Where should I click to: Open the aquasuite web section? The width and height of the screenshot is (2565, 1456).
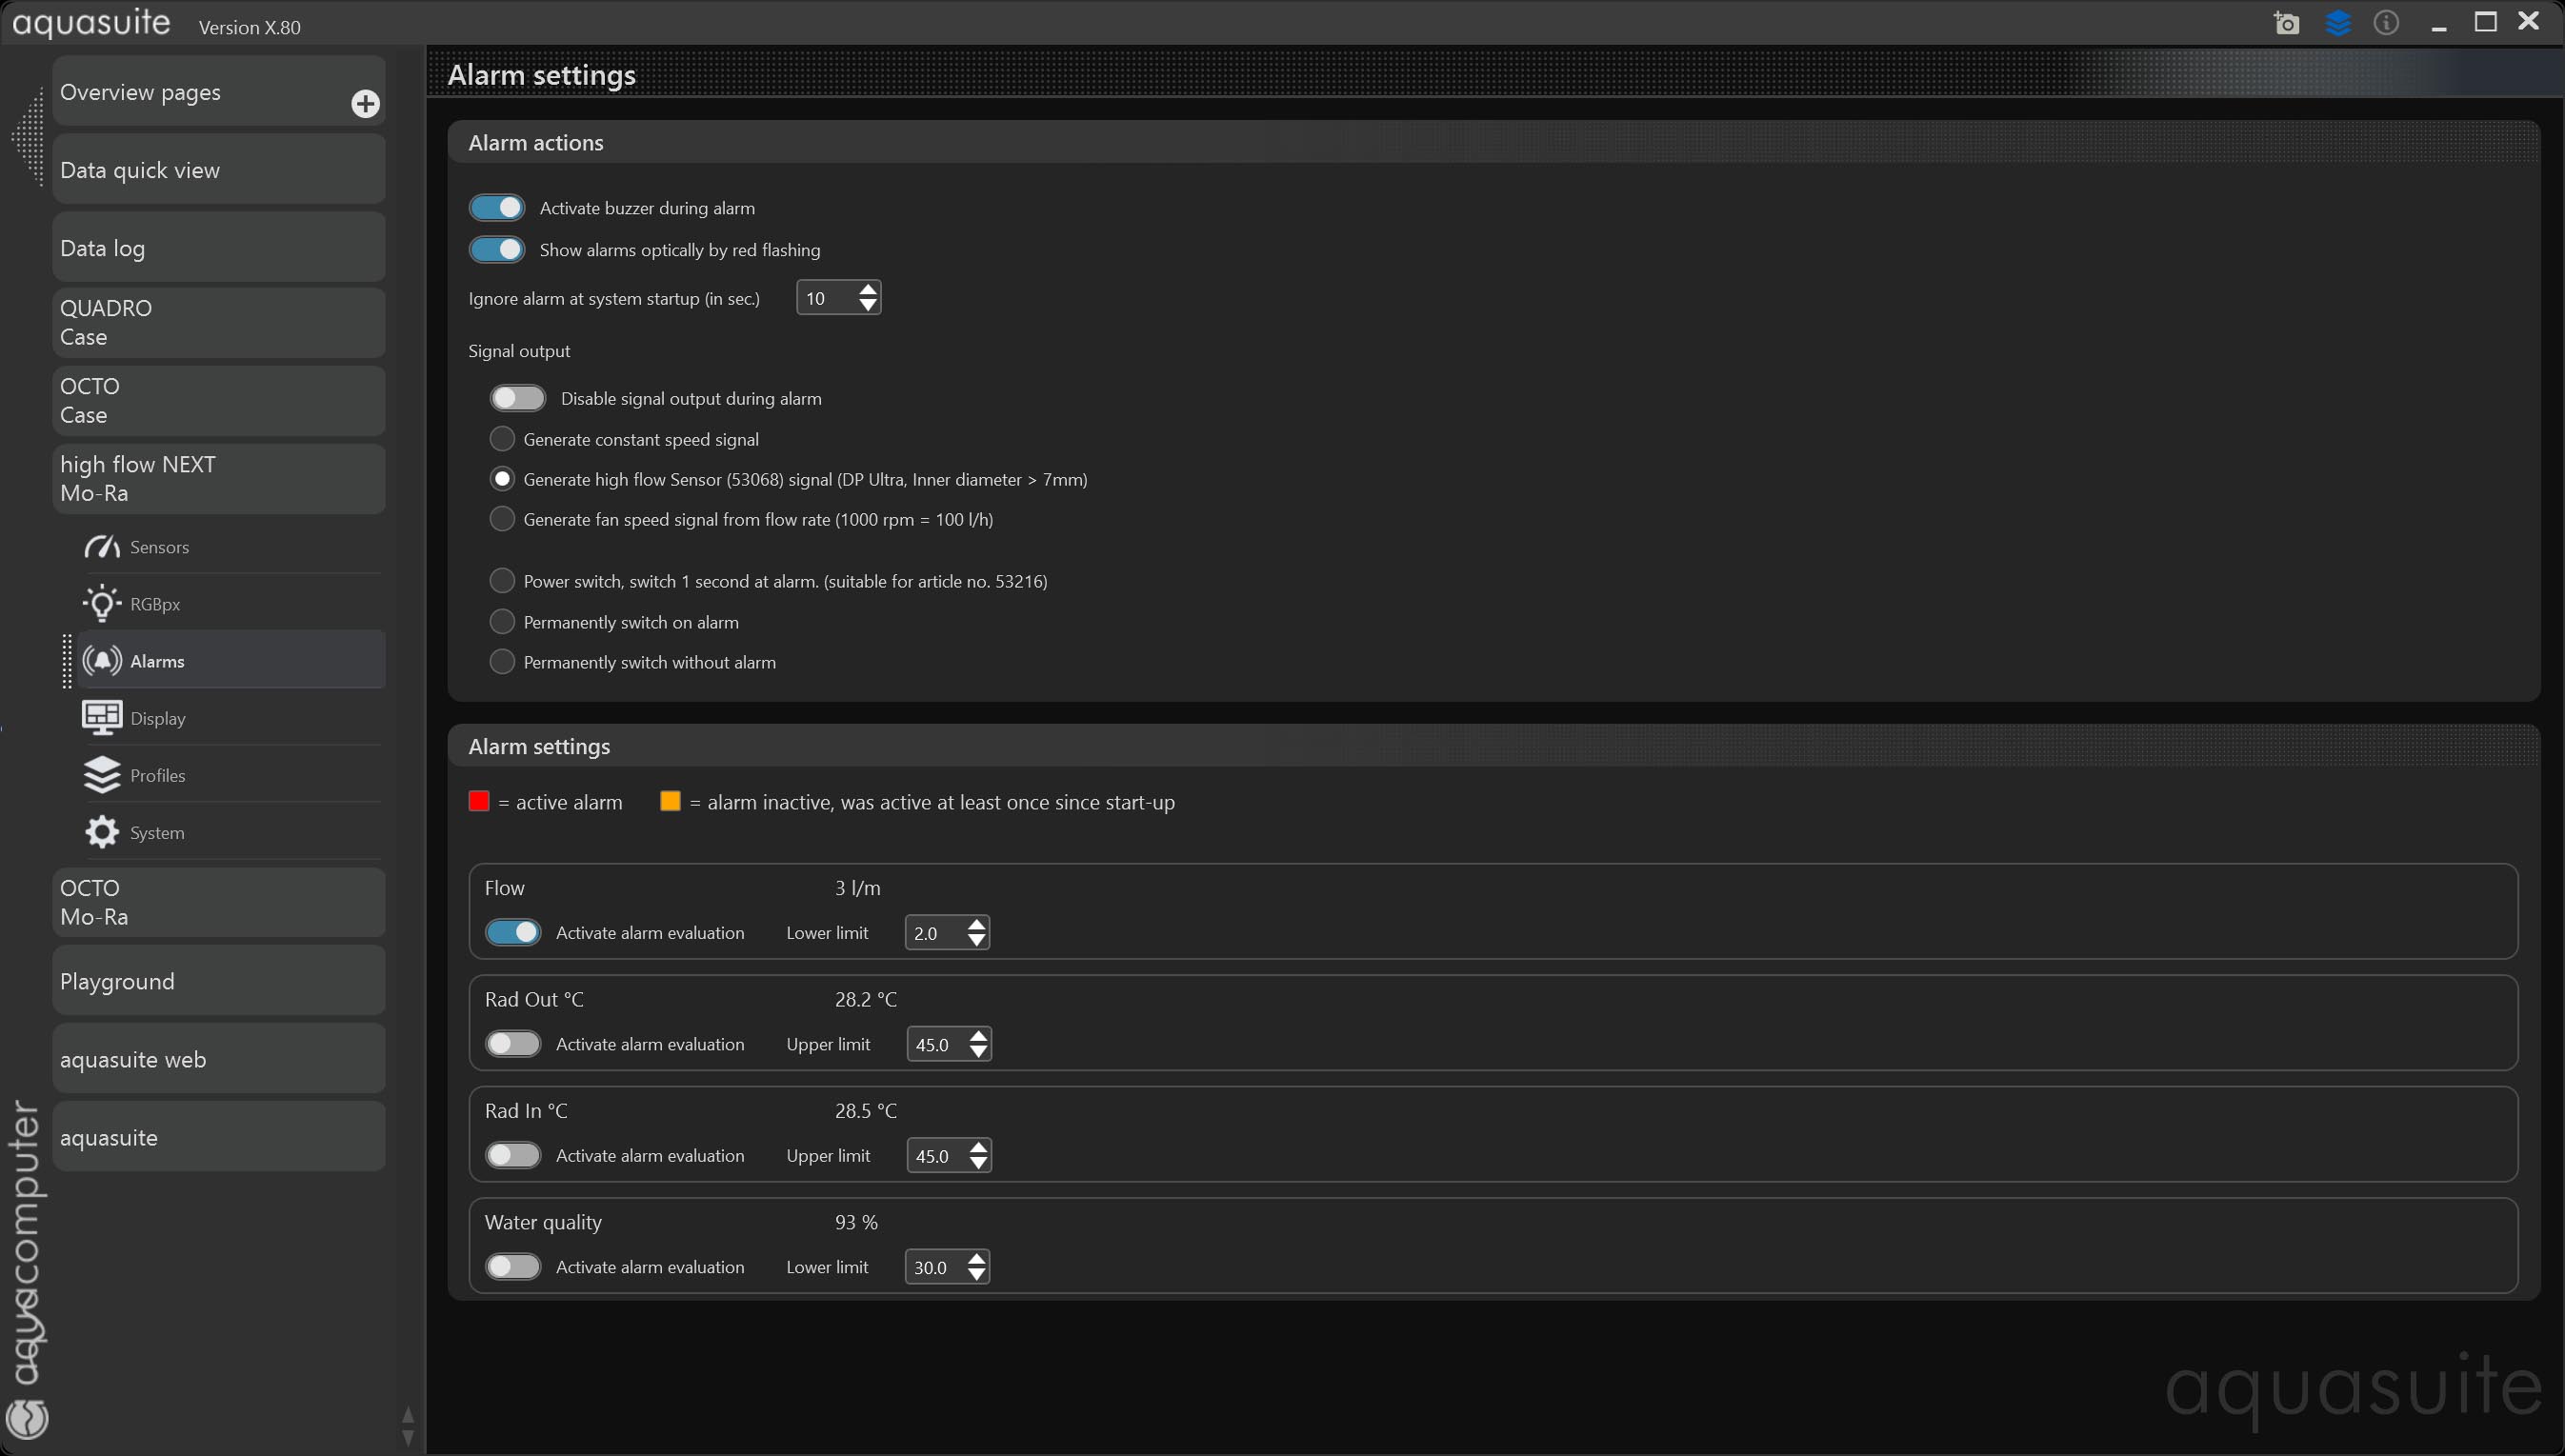(x=218, y=1059)
